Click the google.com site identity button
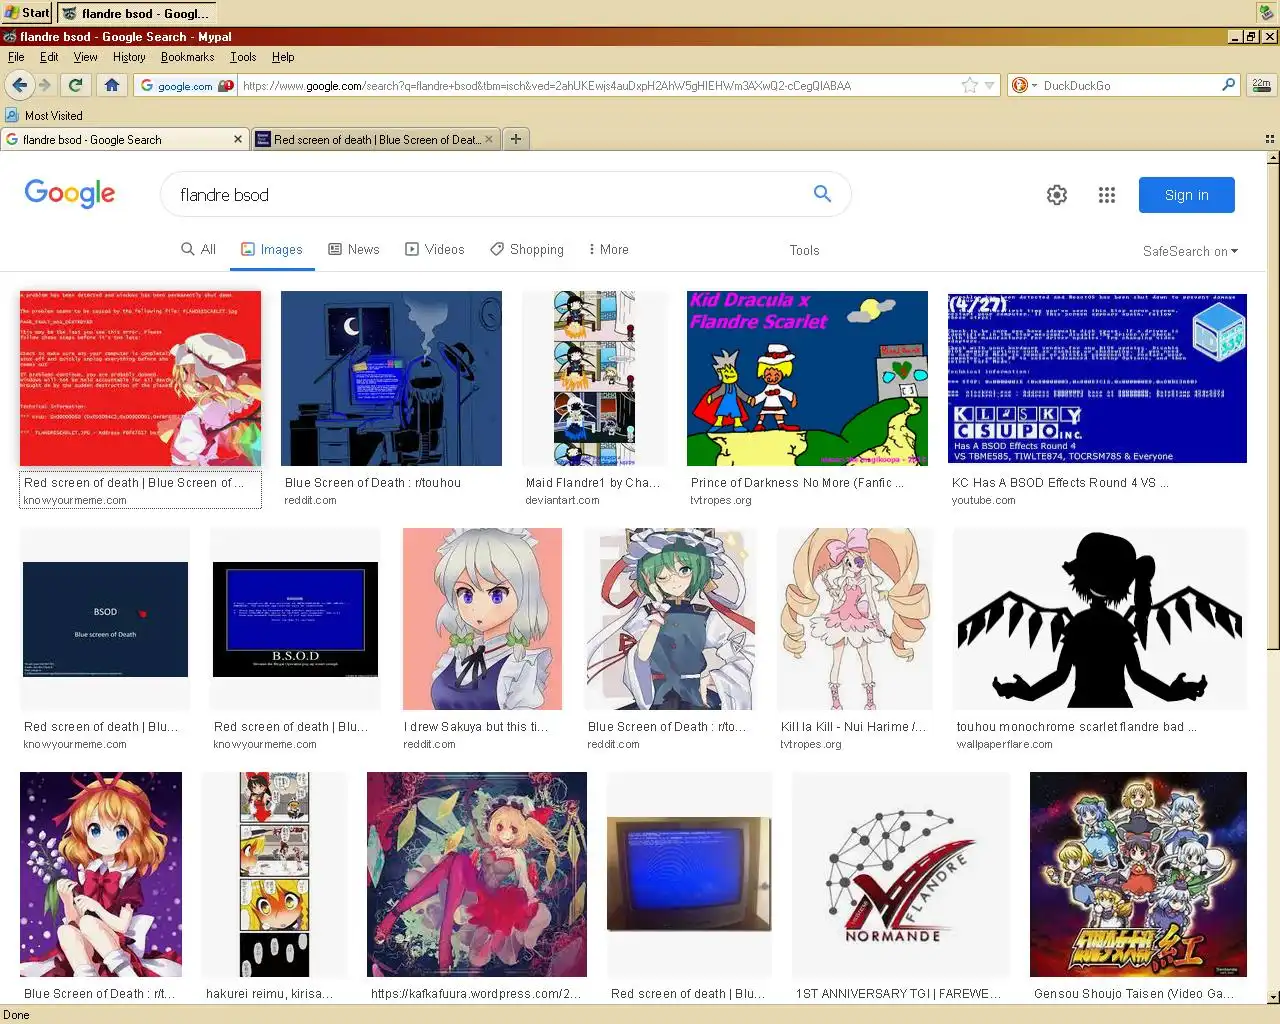The width and height of the screenshot is (1280, 1024). click(x=186, y=85)
